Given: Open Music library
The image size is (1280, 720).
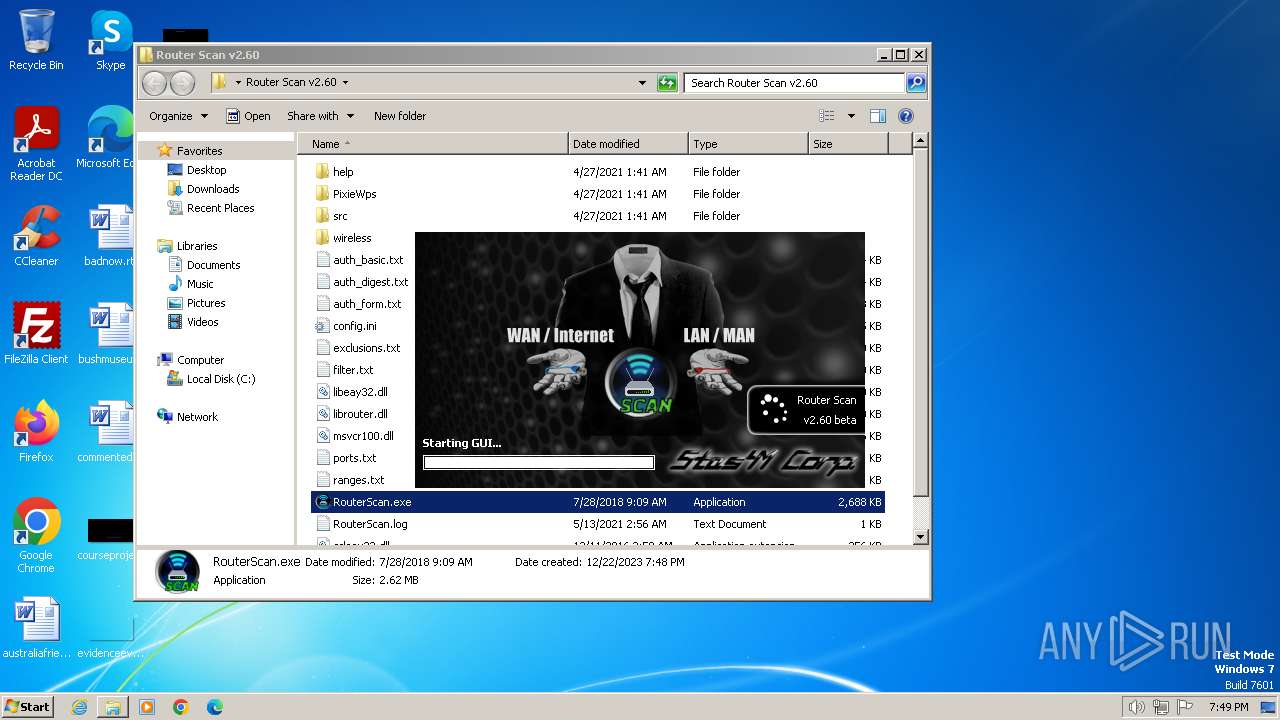Looking at the screenshot, I should [191, 284].
